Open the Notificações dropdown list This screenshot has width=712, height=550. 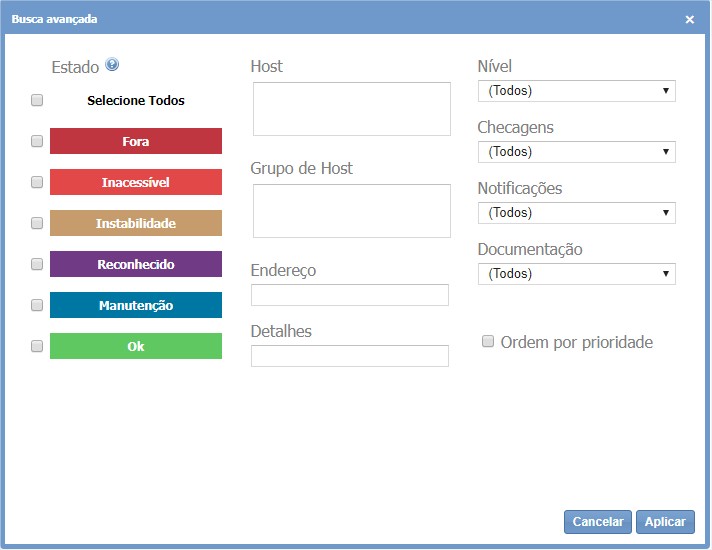pos(577,213)
